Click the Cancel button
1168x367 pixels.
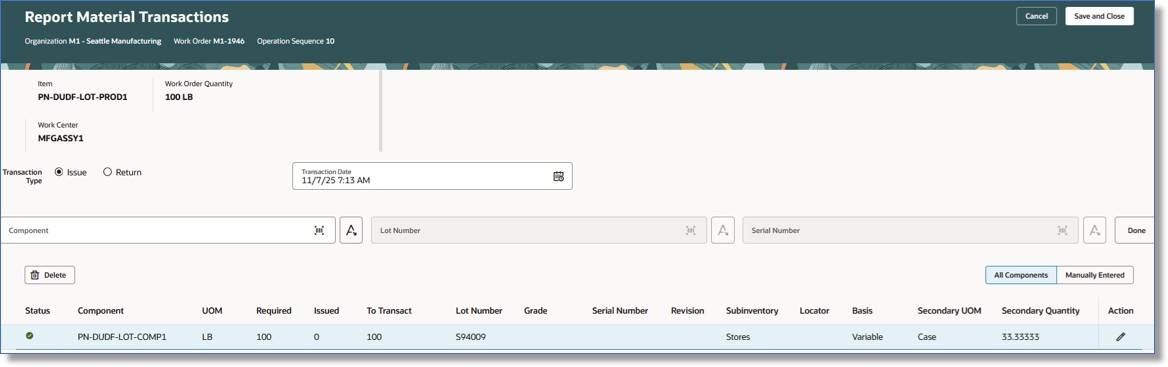(1036, 16)
